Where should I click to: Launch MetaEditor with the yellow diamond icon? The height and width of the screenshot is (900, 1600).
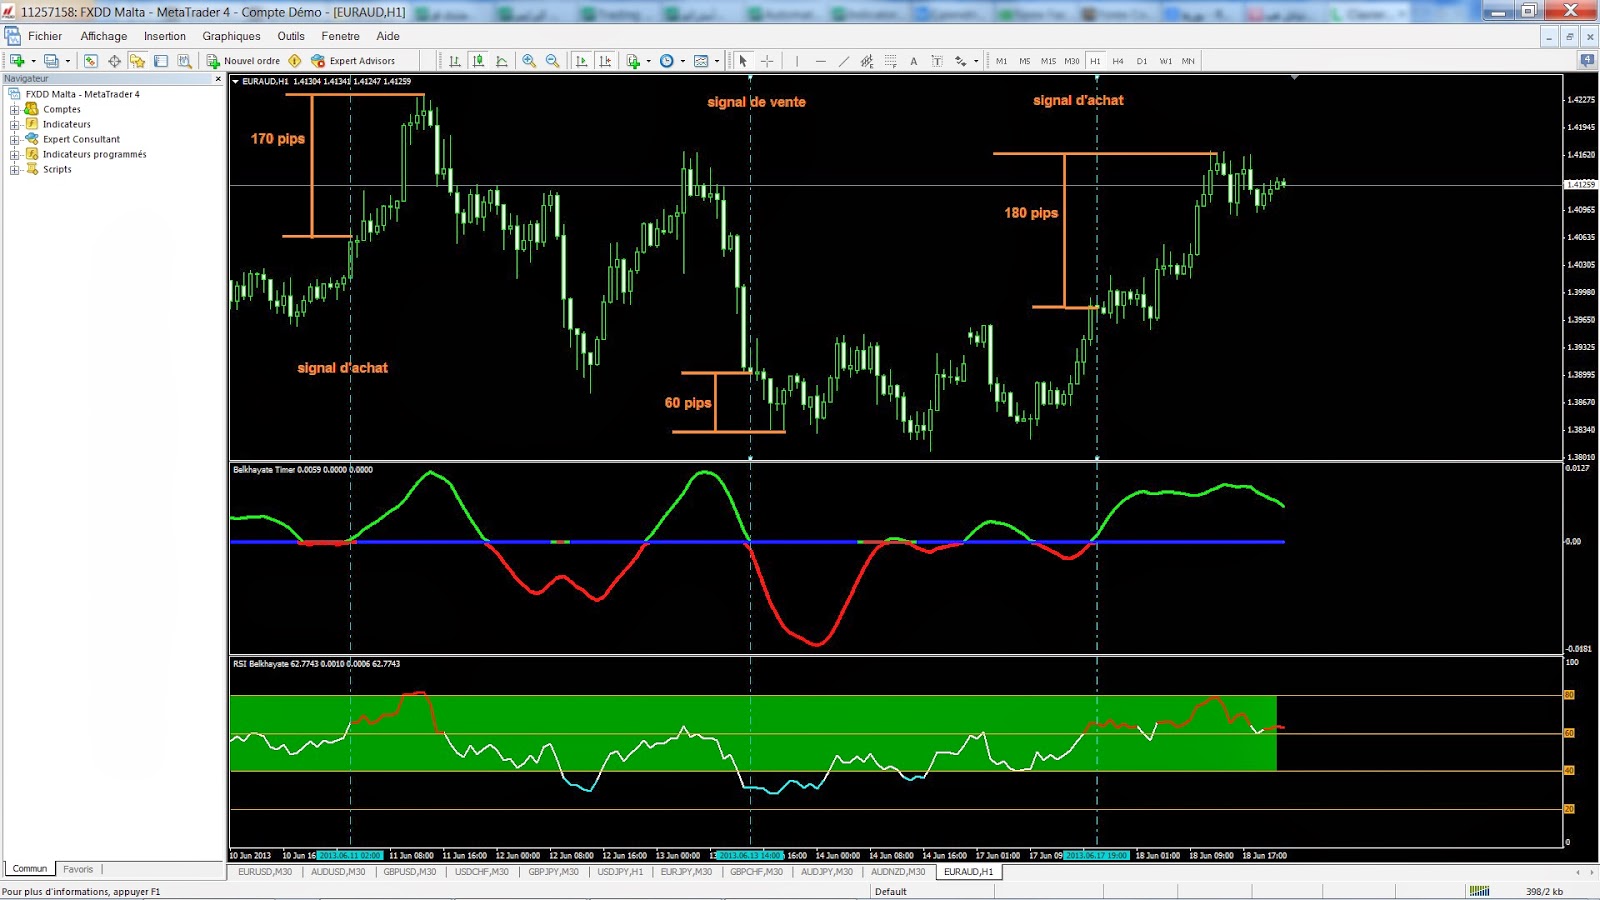295,61
